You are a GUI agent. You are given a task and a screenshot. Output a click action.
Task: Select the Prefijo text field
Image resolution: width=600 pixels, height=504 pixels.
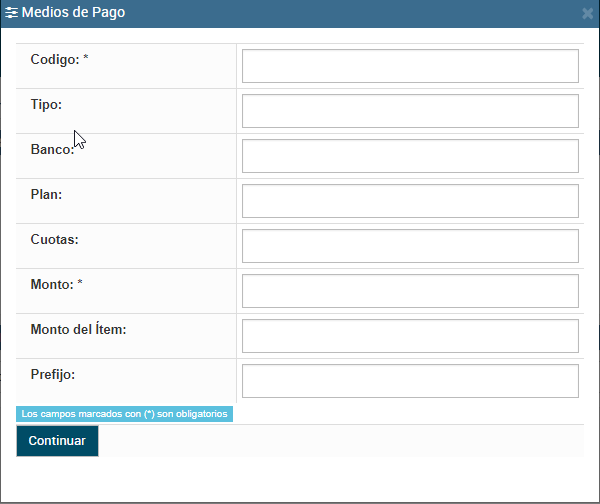pyautogui.click(x=410, y=381)
